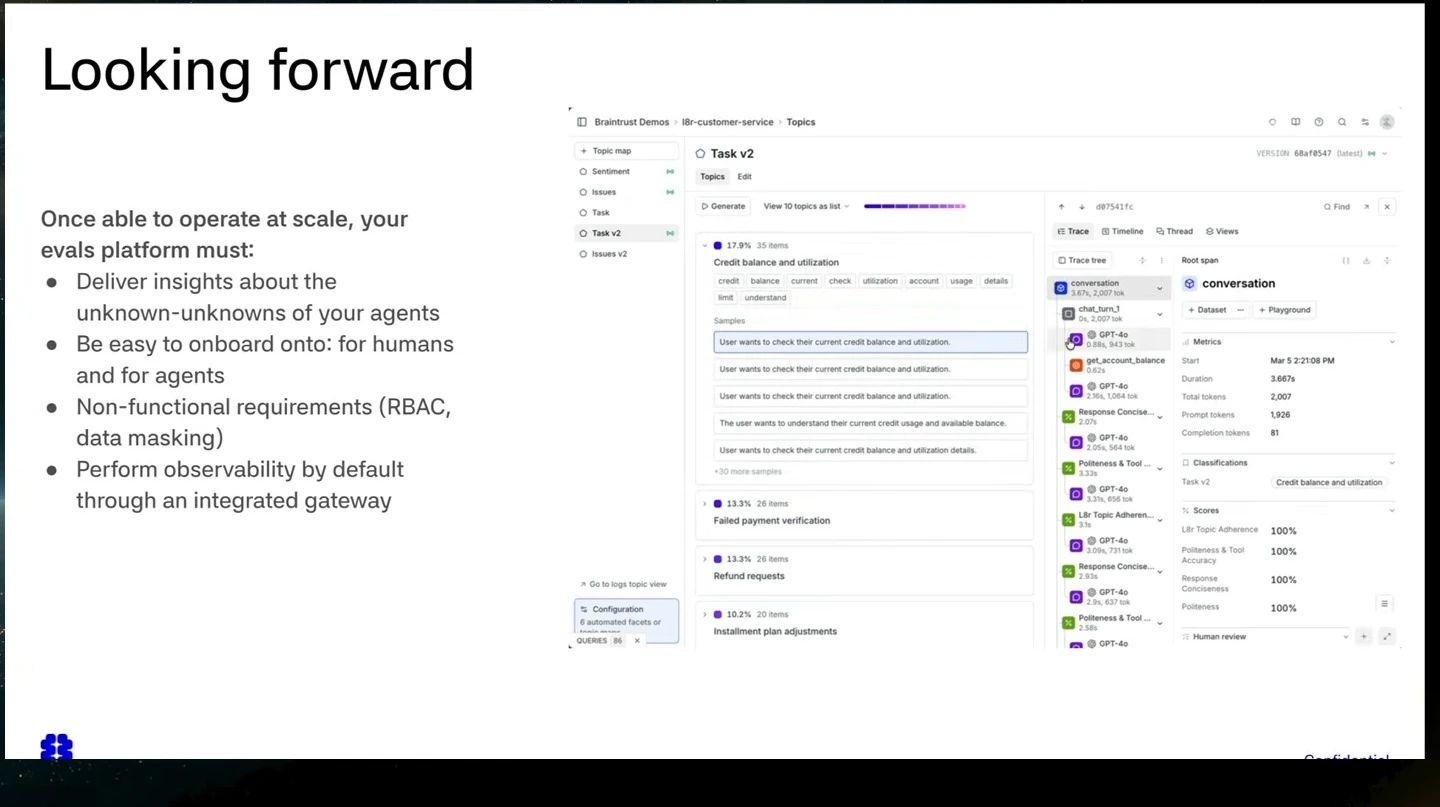1440x807 pixels.
Task: Click the Generate button
Action: coord(723,206)
